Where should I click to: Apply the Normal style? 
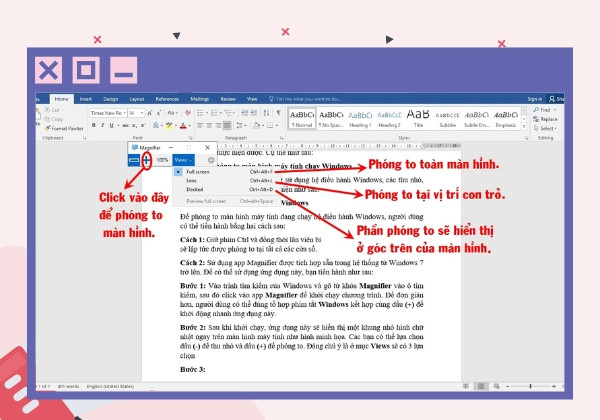(302, 119)
